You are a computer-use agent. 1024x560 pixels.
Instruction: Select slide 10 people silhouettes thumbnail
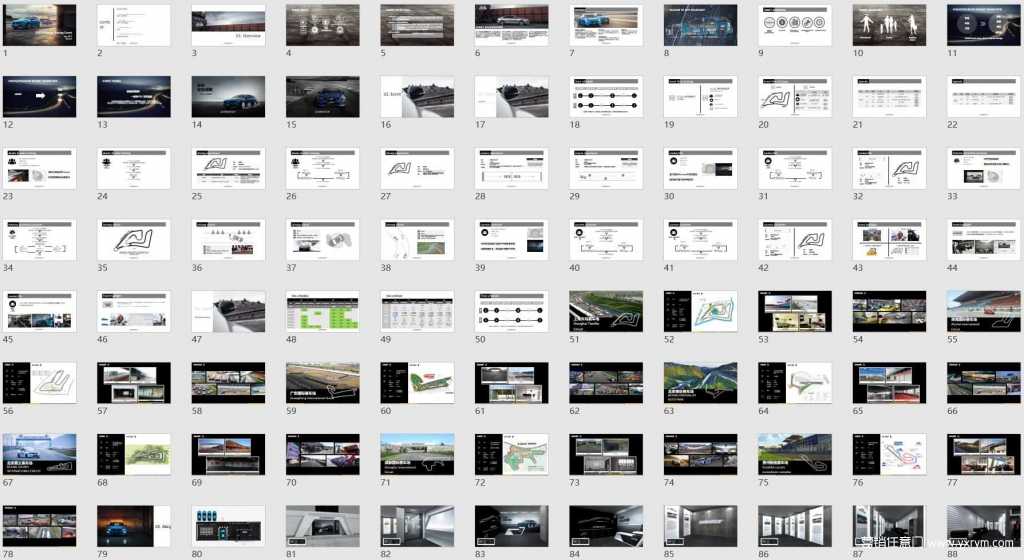pyautogui.click(x=889, y=25)
